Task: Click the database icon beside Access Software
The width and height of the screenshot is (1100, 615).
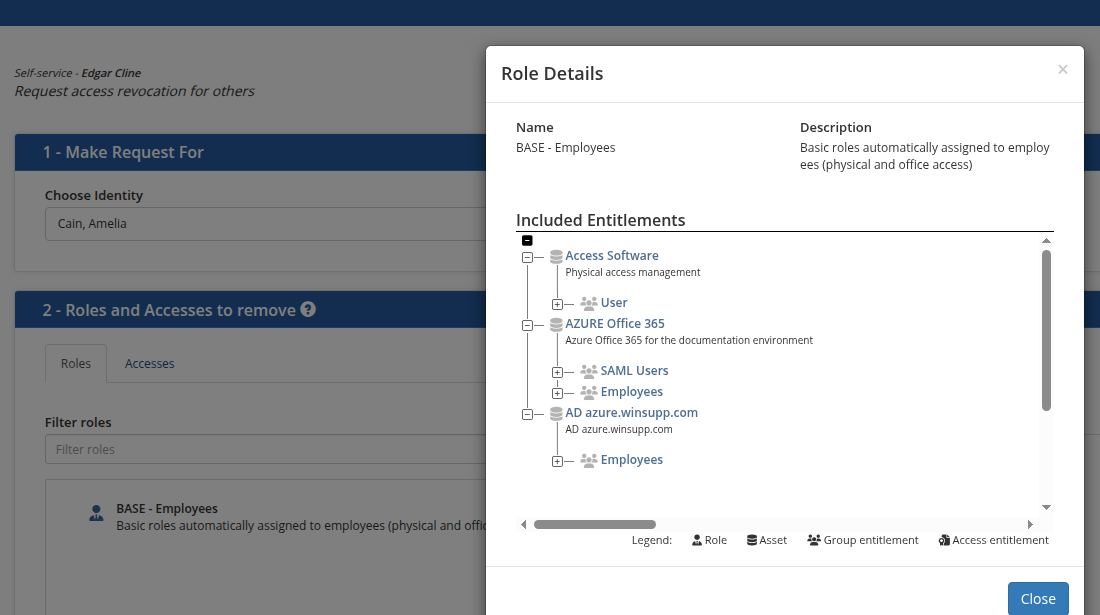Action: [556, 257]
